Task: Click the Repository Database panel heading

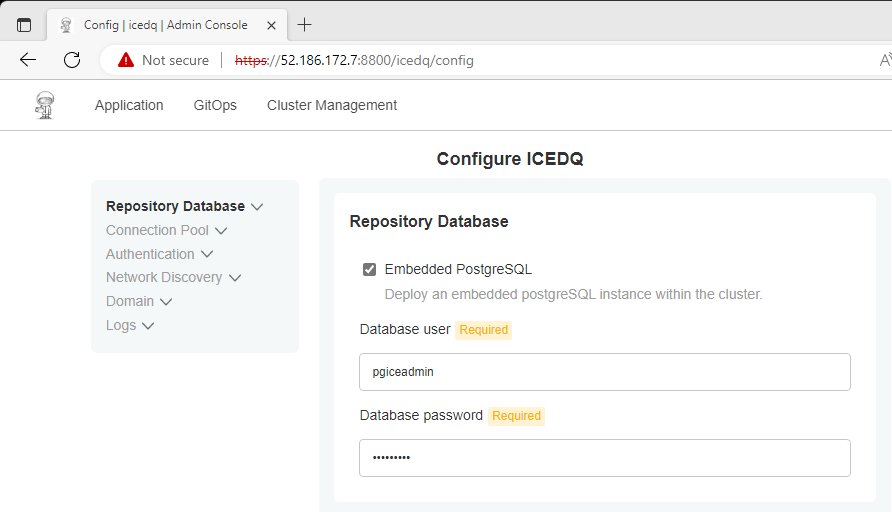Action: coord(429,221)
